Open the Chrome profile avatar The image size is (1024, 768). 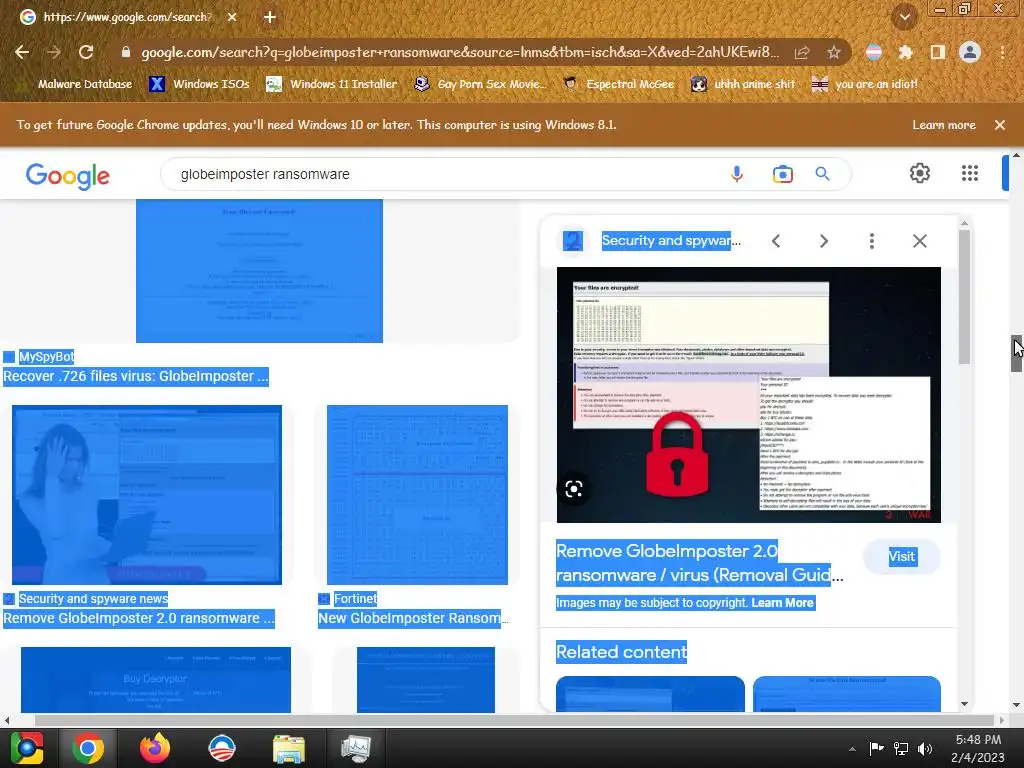click(x=970, y=52)
